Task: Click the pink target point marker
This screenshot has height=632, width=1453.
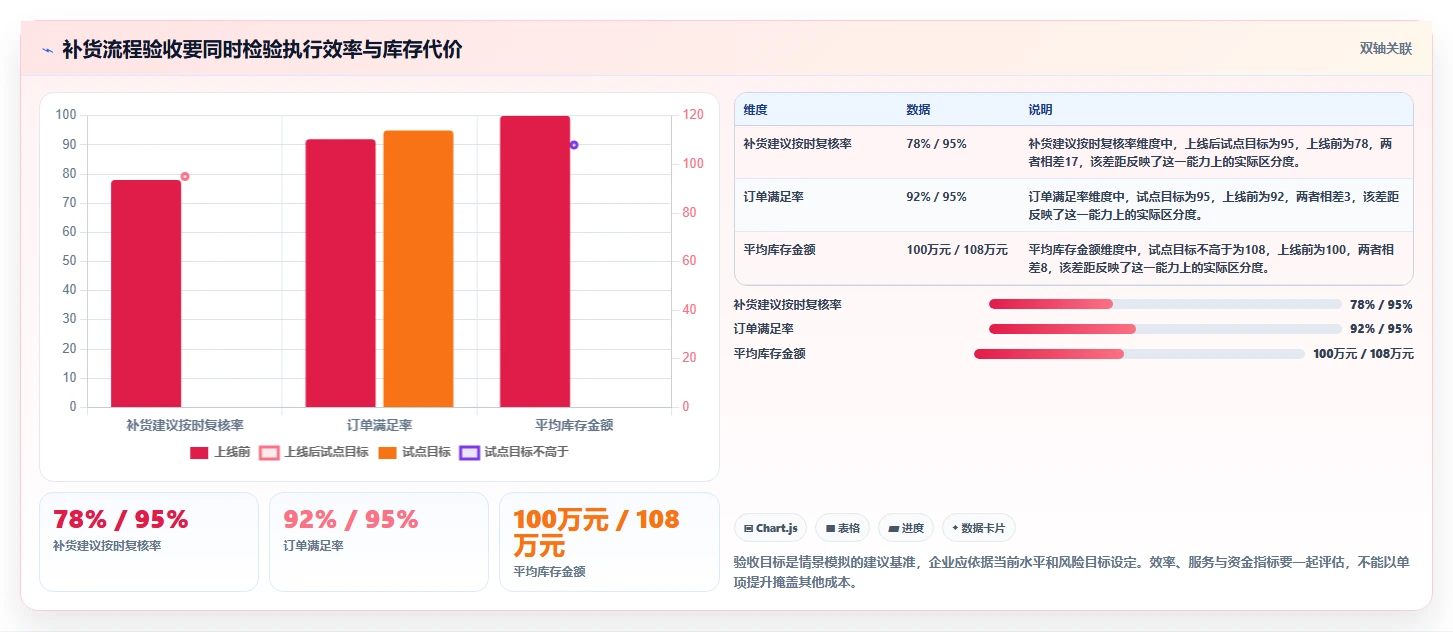Action: (185, 177)
